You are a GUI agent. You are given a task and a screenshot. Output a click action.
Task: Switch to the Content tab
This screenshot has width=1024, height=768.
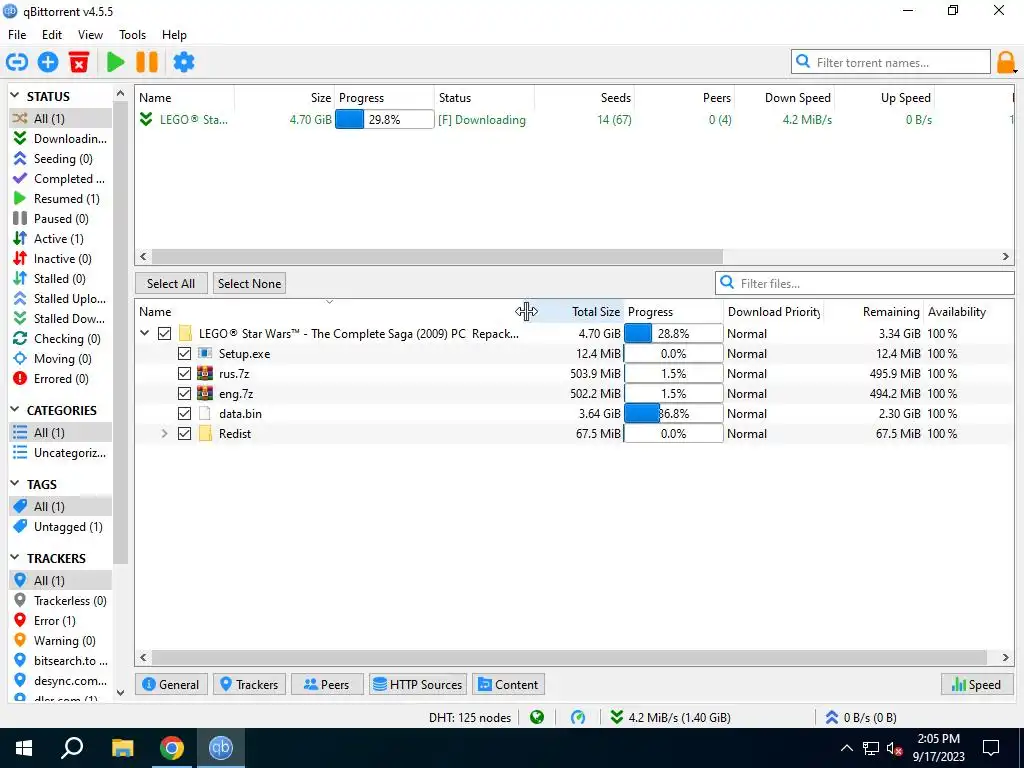(x=509, y=684)
